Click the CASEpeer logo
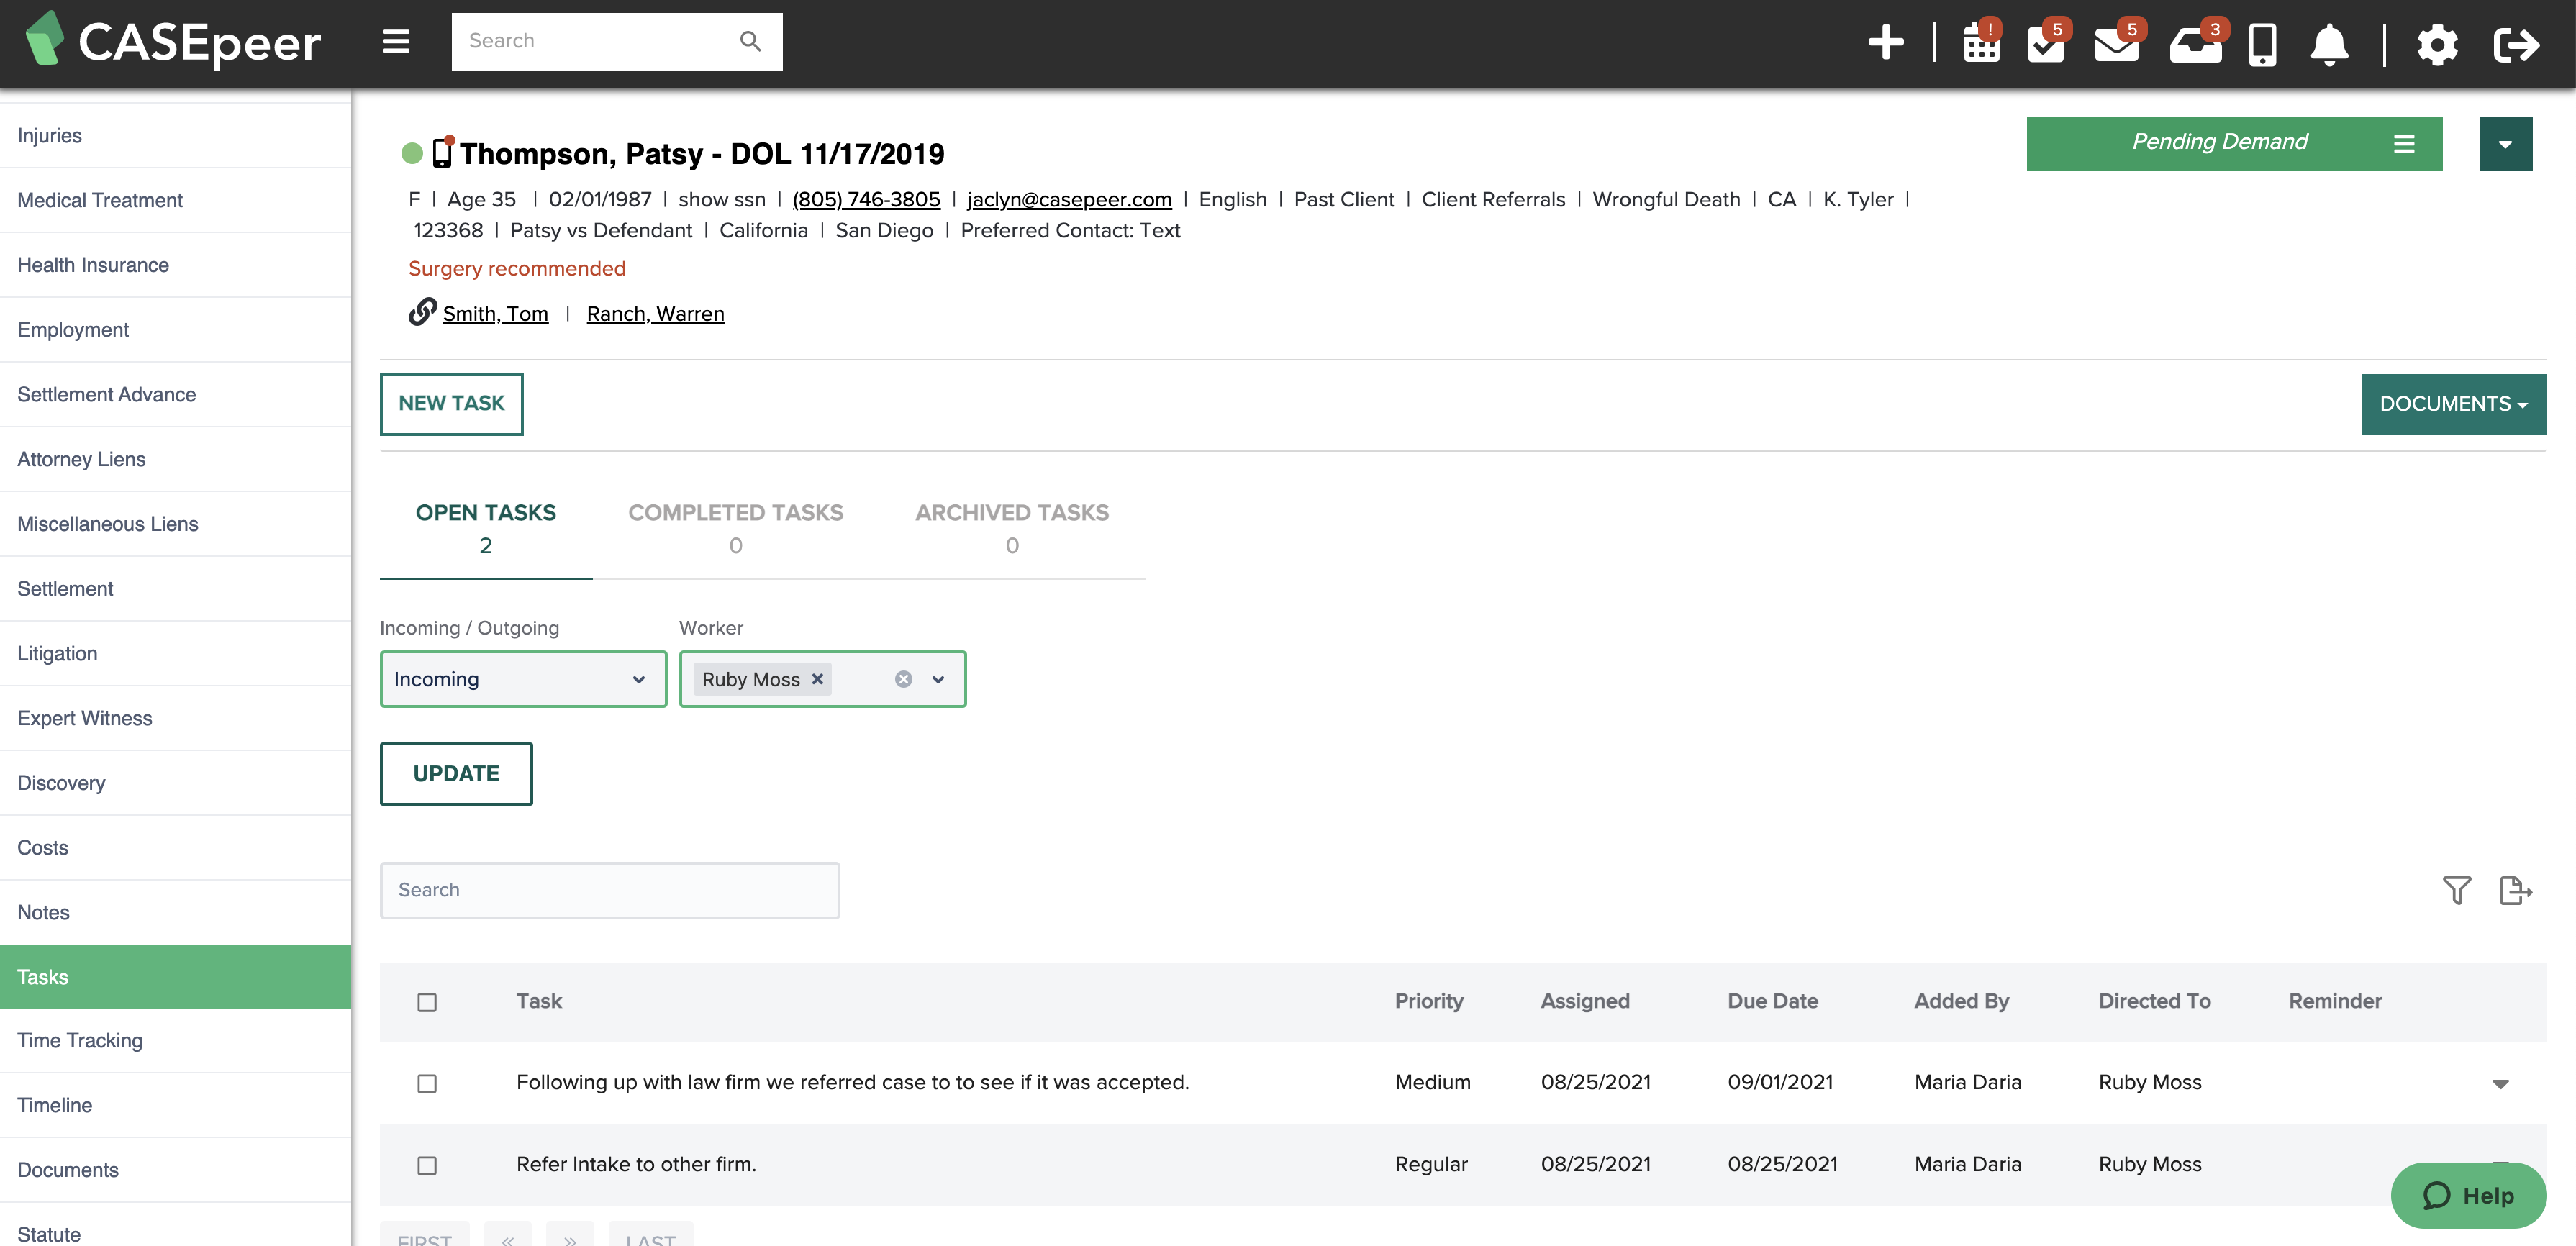This screenshot has width=2576, height=1246. pyautogui.click(x=172, y=41)
